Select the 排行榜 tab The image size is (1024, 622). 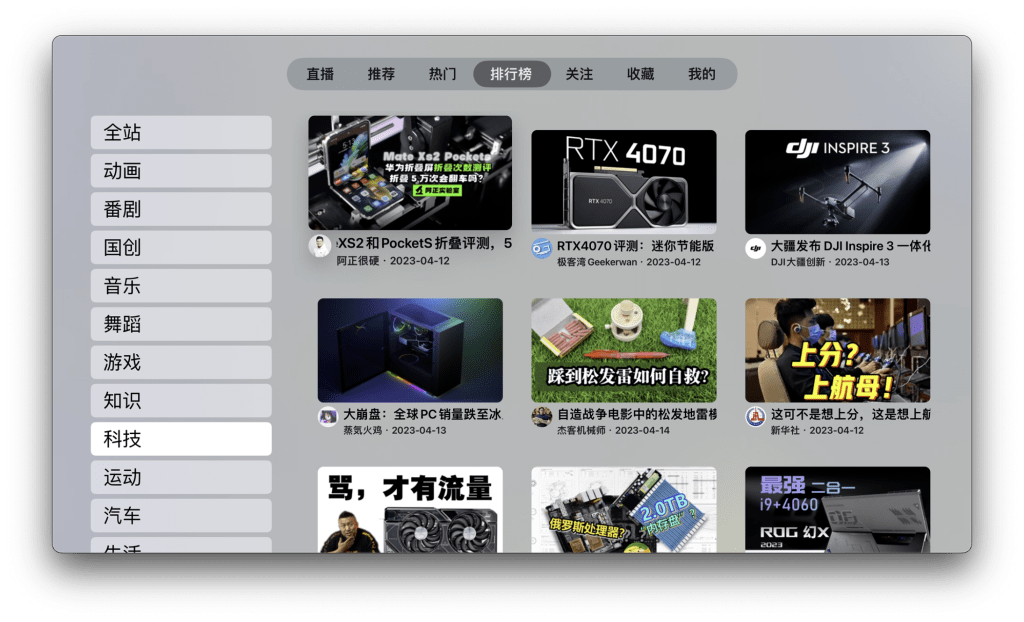coord(511,74)
